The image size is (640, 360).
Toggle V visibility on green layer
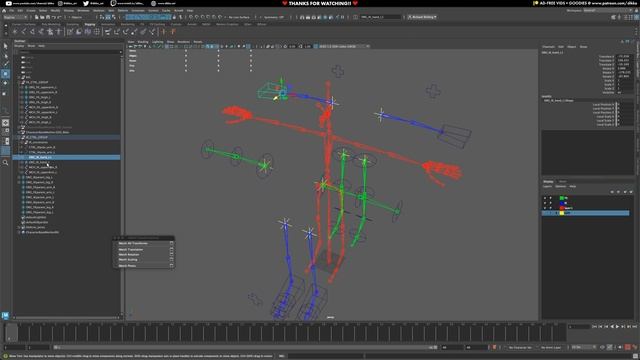coord(545,198)
